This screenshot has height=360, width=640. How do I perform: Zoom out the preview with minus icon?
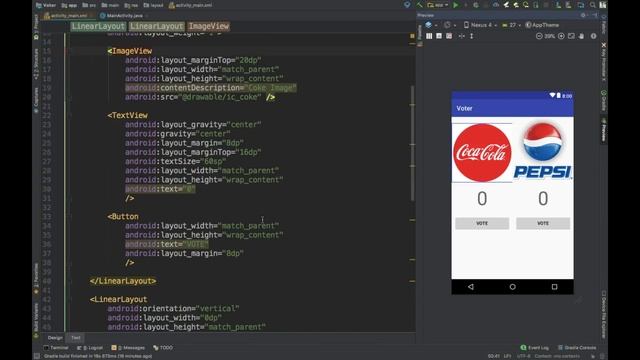[539, 36]
